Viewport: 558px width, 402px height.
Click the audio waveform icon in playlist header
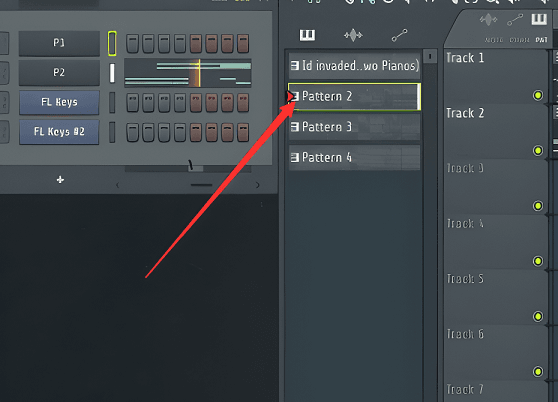[488, 20]
